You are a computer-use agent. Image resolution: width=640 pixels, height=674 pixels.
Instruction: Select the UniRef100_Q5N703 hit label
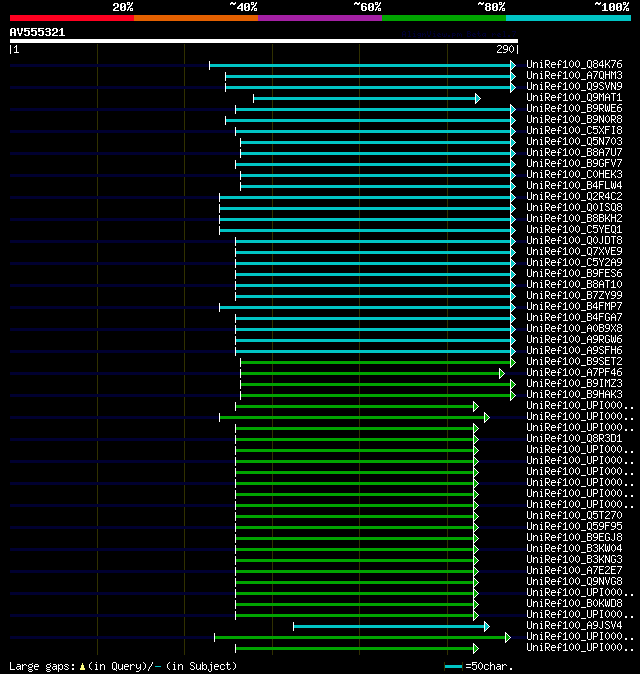(x=574, y=141)
